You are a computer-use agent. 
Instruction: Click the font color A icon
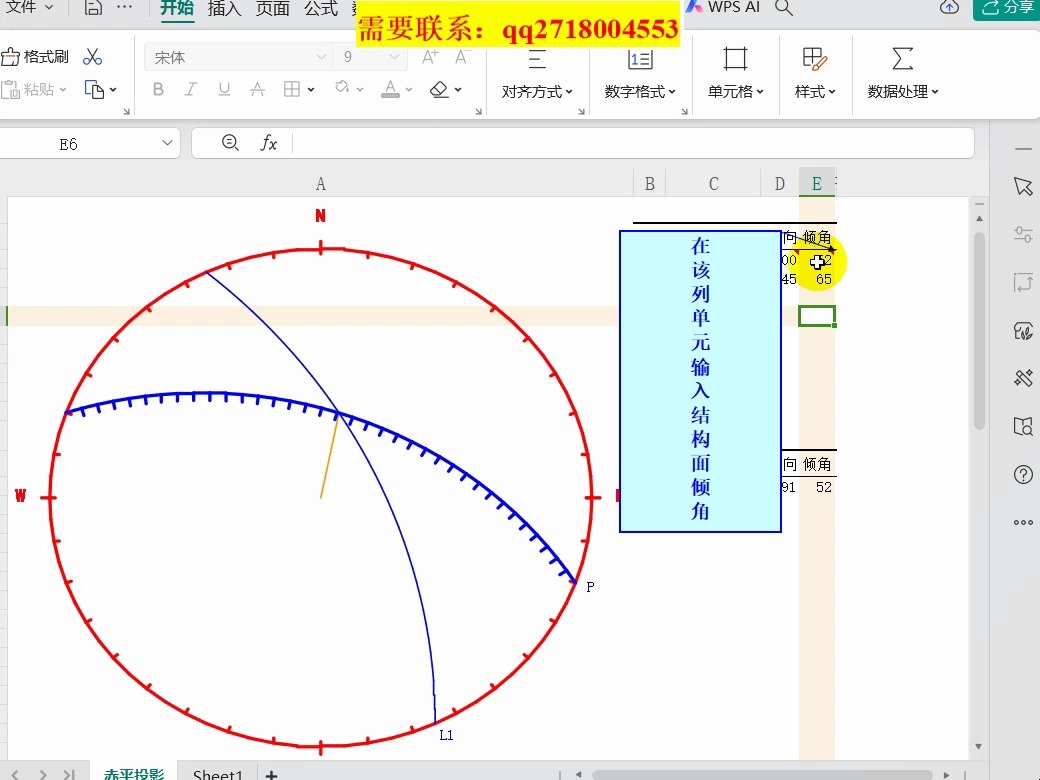point(391,89)
